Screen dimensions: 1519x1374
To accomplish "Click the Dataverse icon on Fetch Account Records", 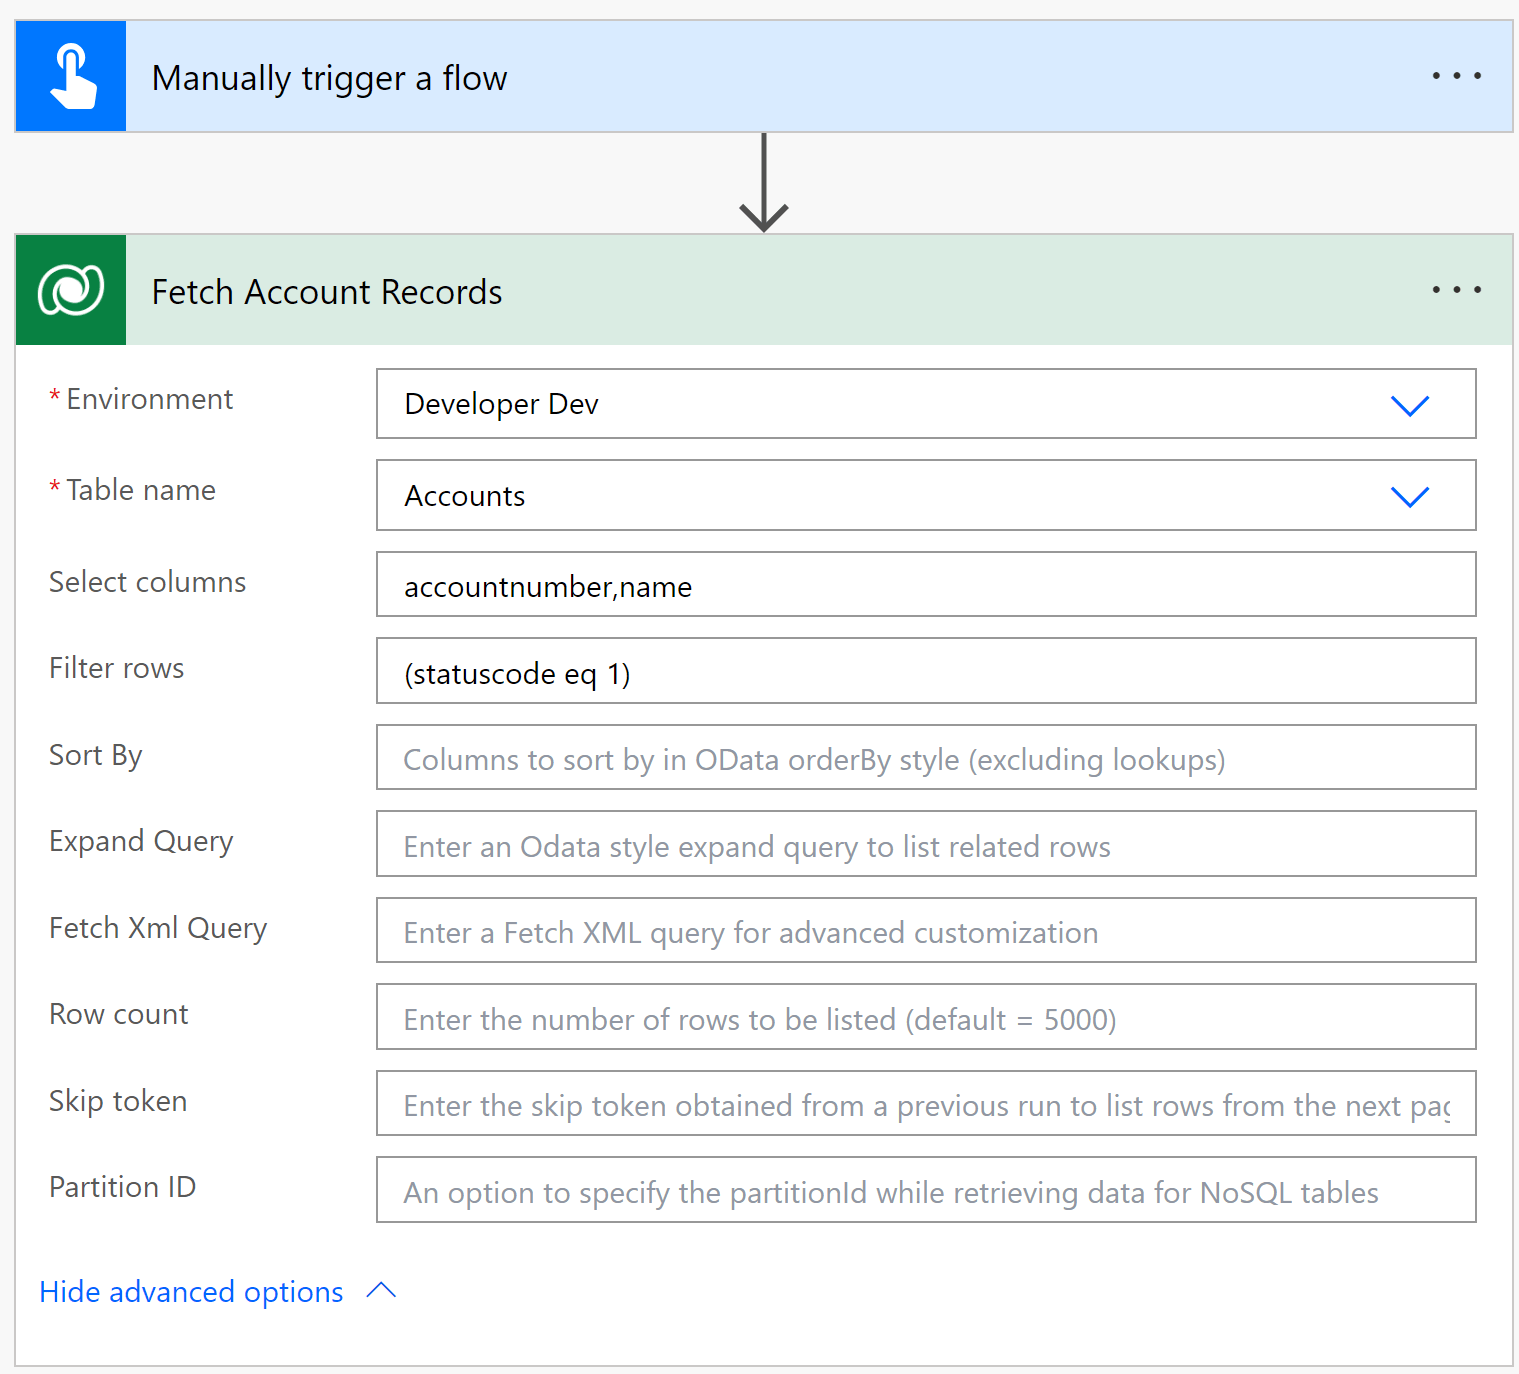I will [x=71, y=290].
